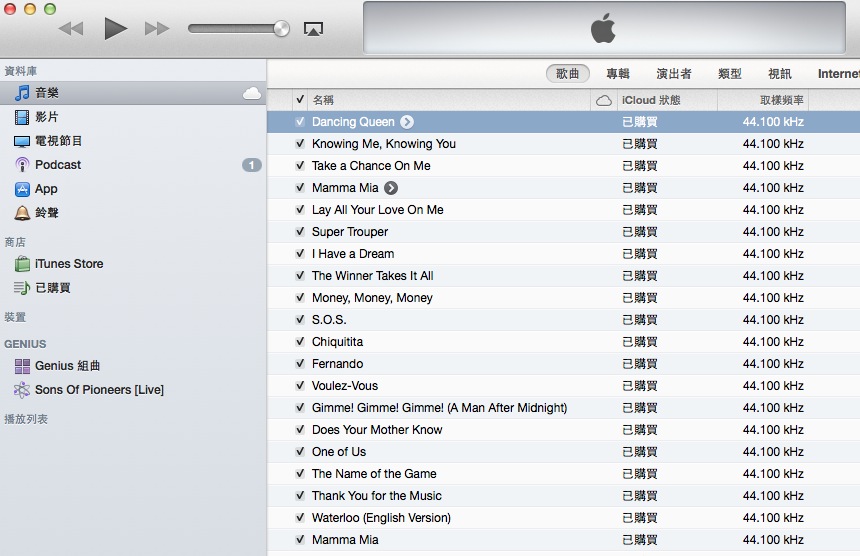Open 鈴聲 ringtones in sidebar

pos(47,213)
